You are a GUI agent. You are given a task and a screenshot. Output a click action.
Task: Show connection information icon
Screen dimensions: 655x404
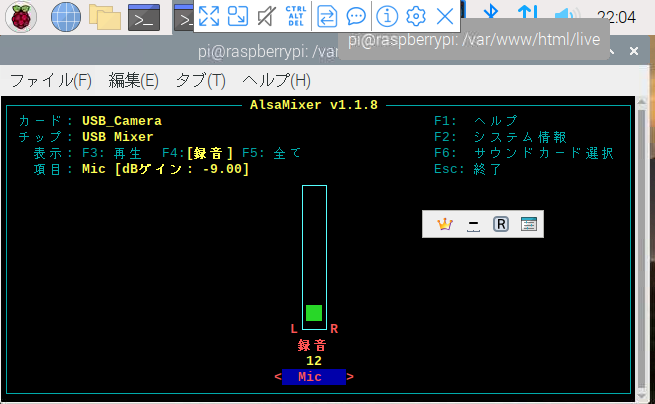pos(387,16)
